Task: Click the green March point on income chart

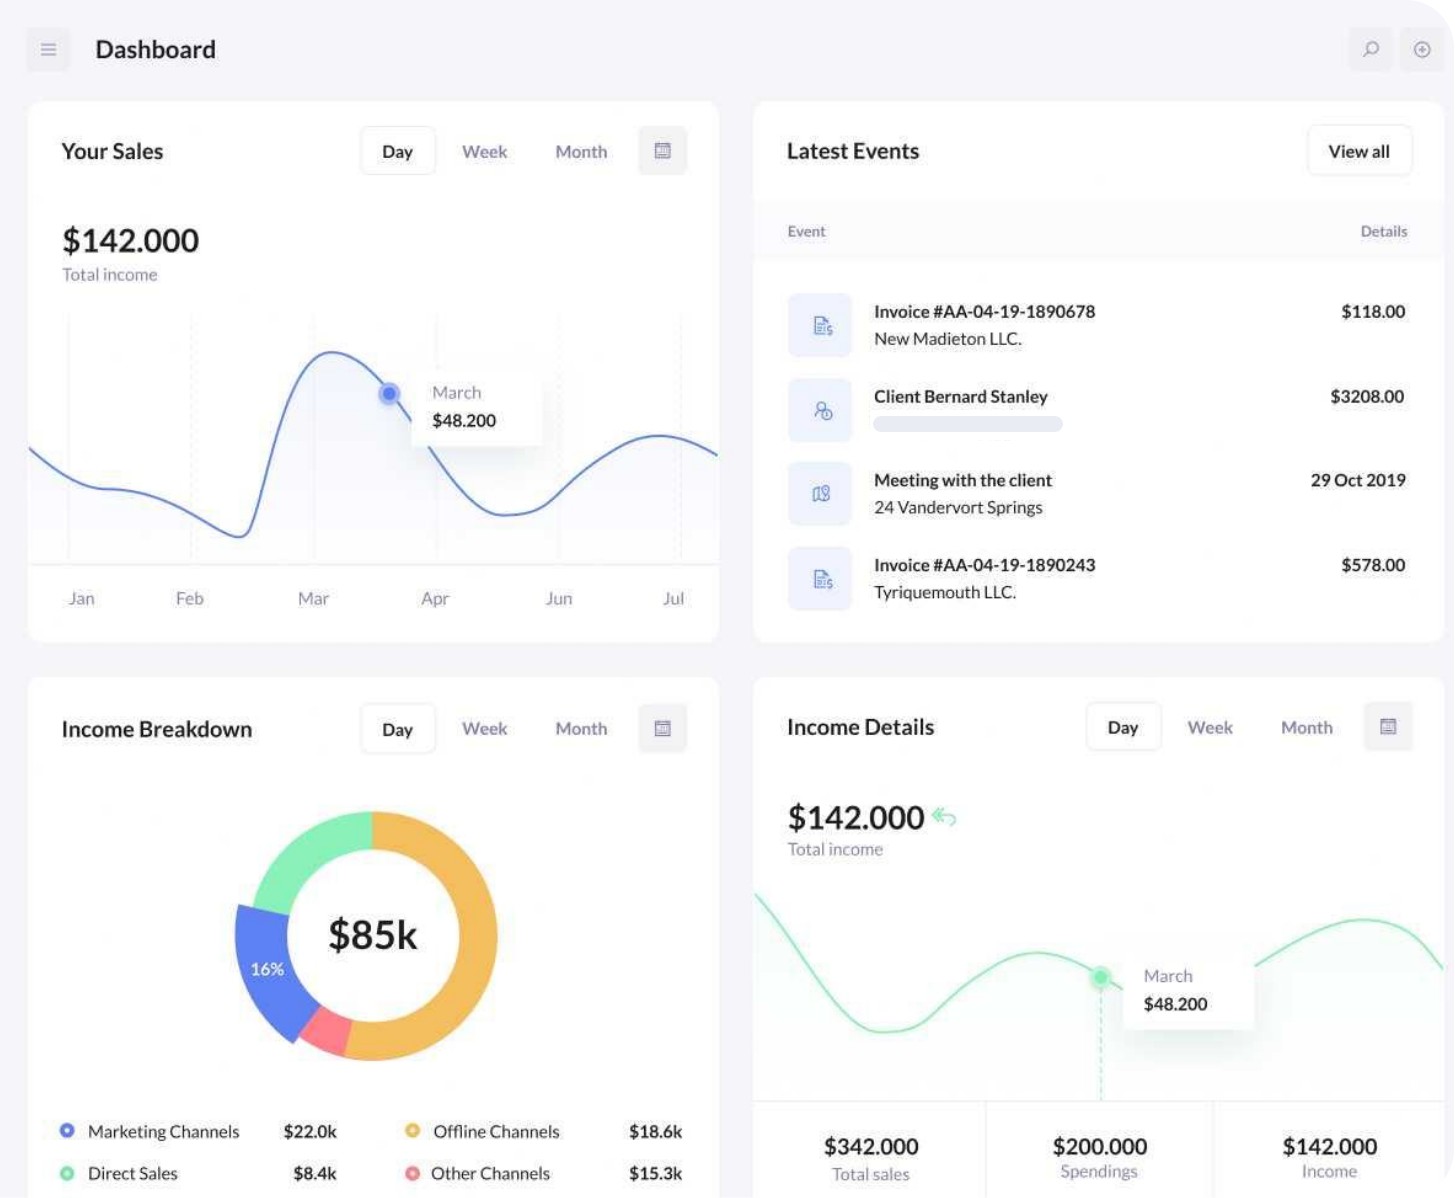Action: [1100, 977]
